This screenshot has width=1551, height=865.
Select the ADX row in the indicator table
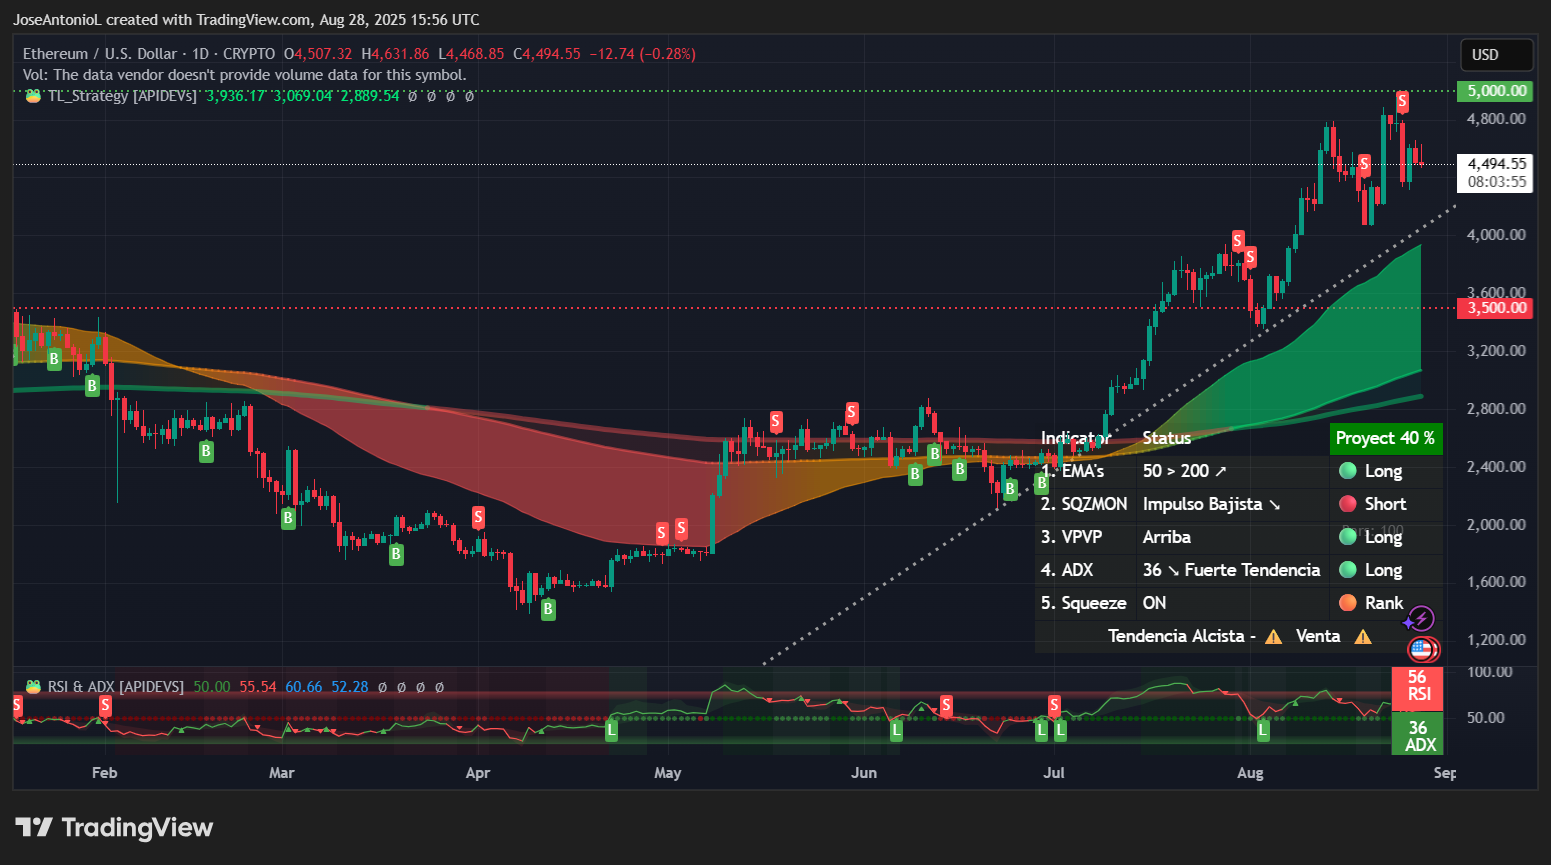(x=1180, y=570)
